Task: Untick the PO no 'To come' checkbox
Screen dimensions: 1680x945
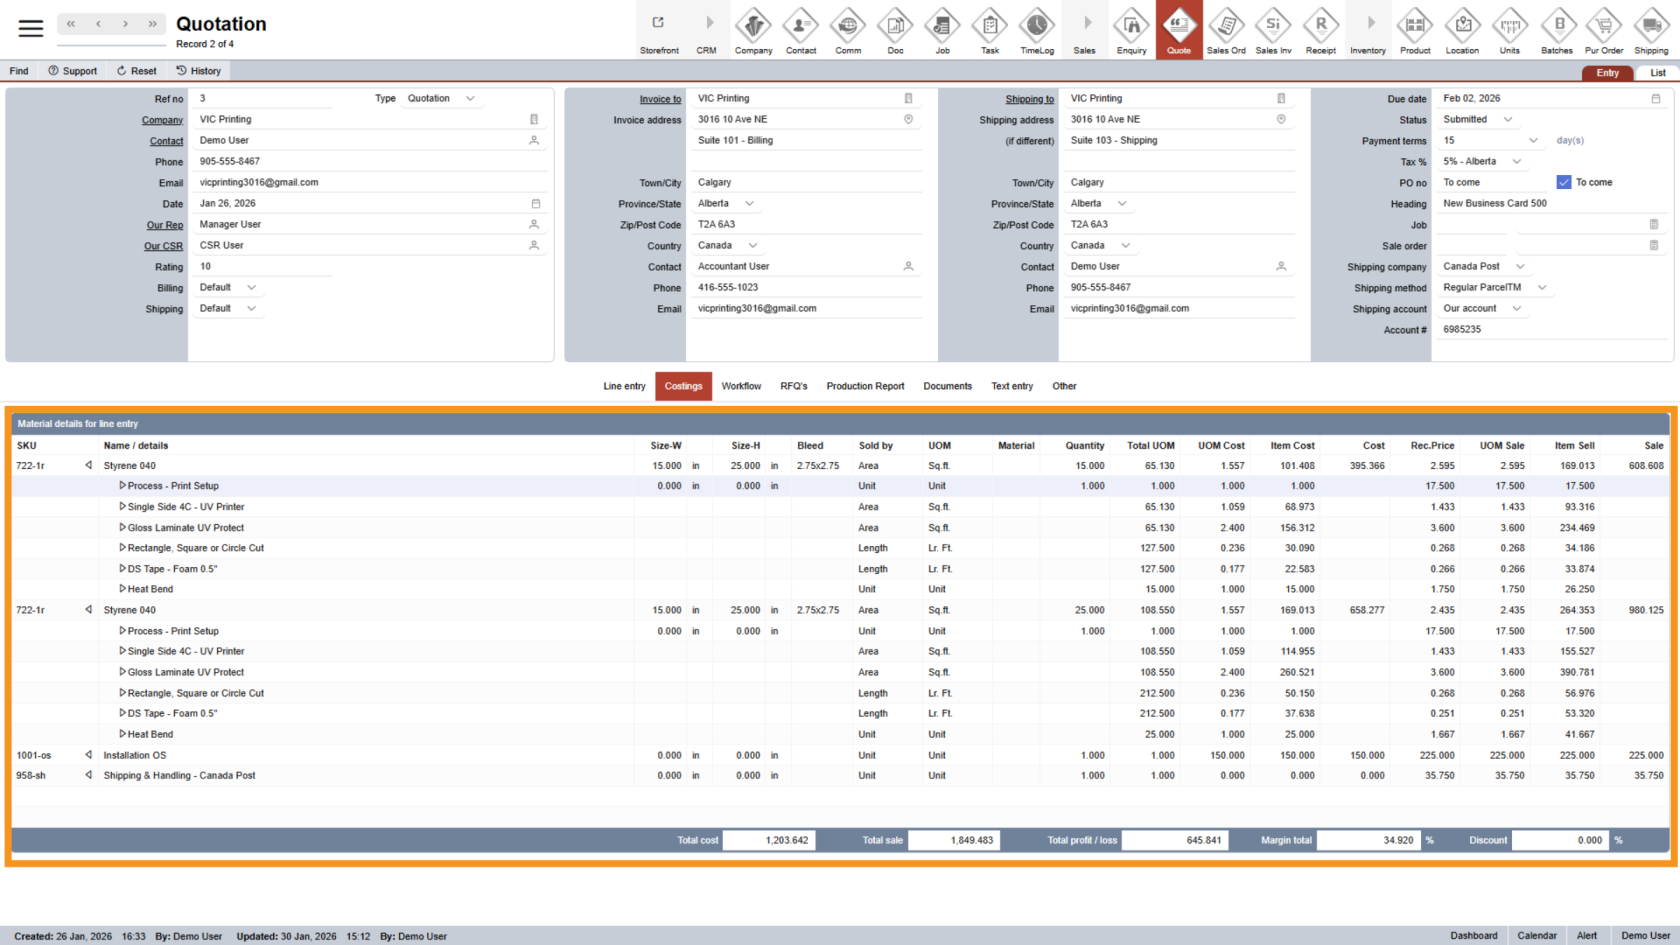Action: click(1564, 182)
